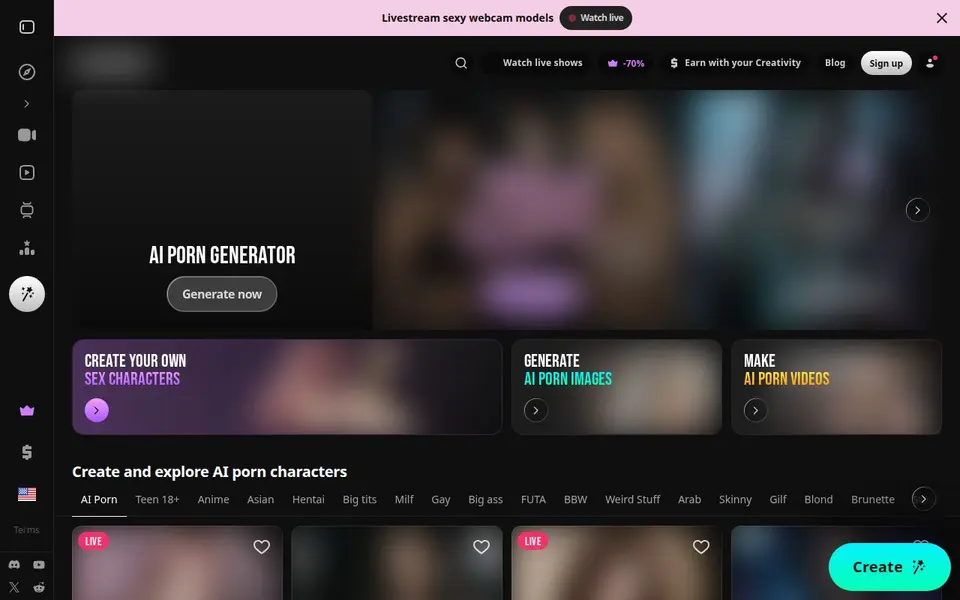Open the YouTube icon link
Image resolution: width=960 pixels, height=600 pixels.
pyautogui.click(x=39, y=564)
